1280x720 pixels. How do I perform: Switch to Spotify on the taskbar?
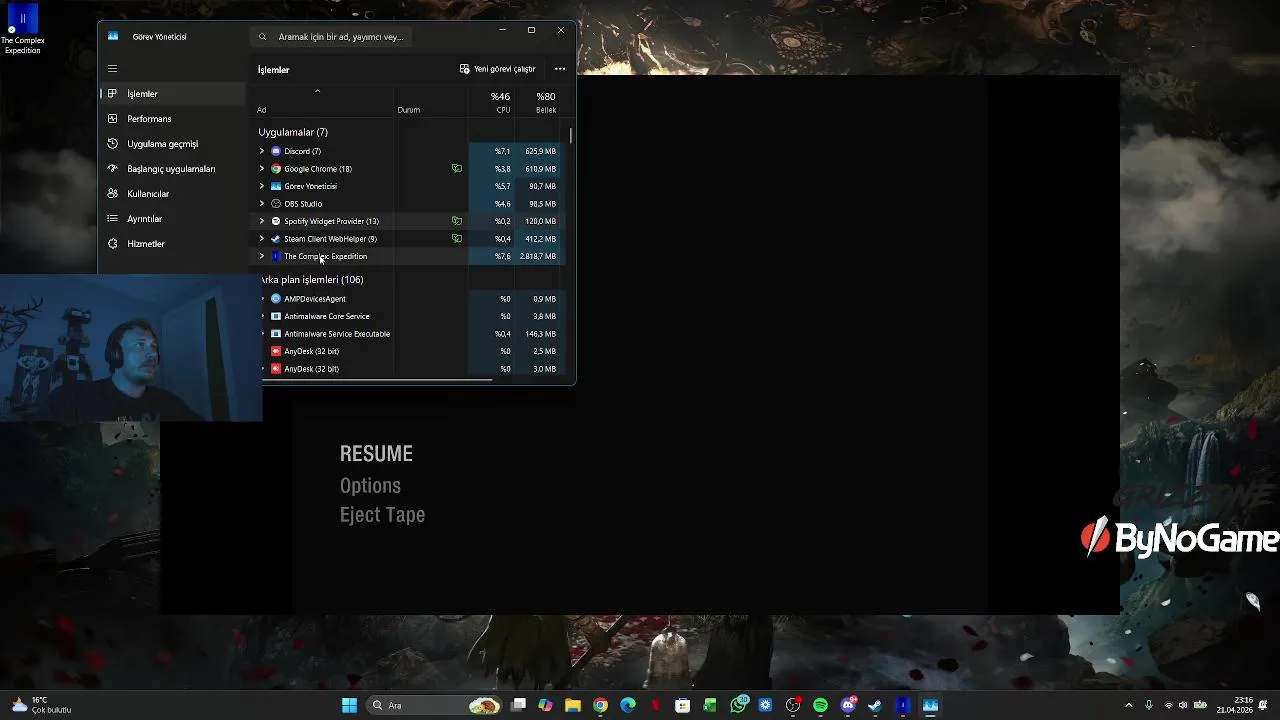821,705
